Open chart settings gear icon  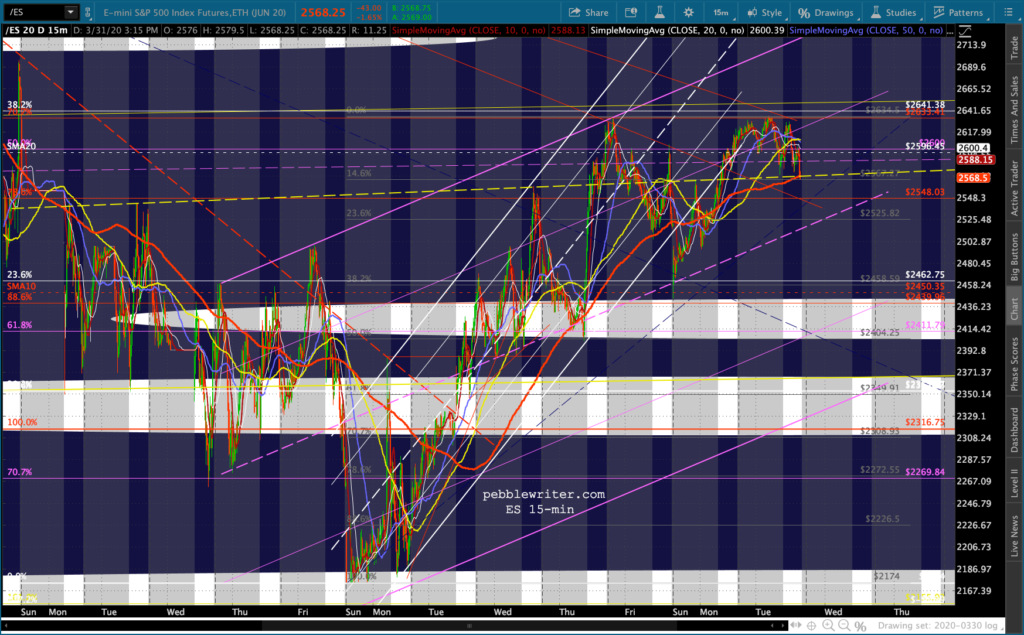click(x=688, y=12)
